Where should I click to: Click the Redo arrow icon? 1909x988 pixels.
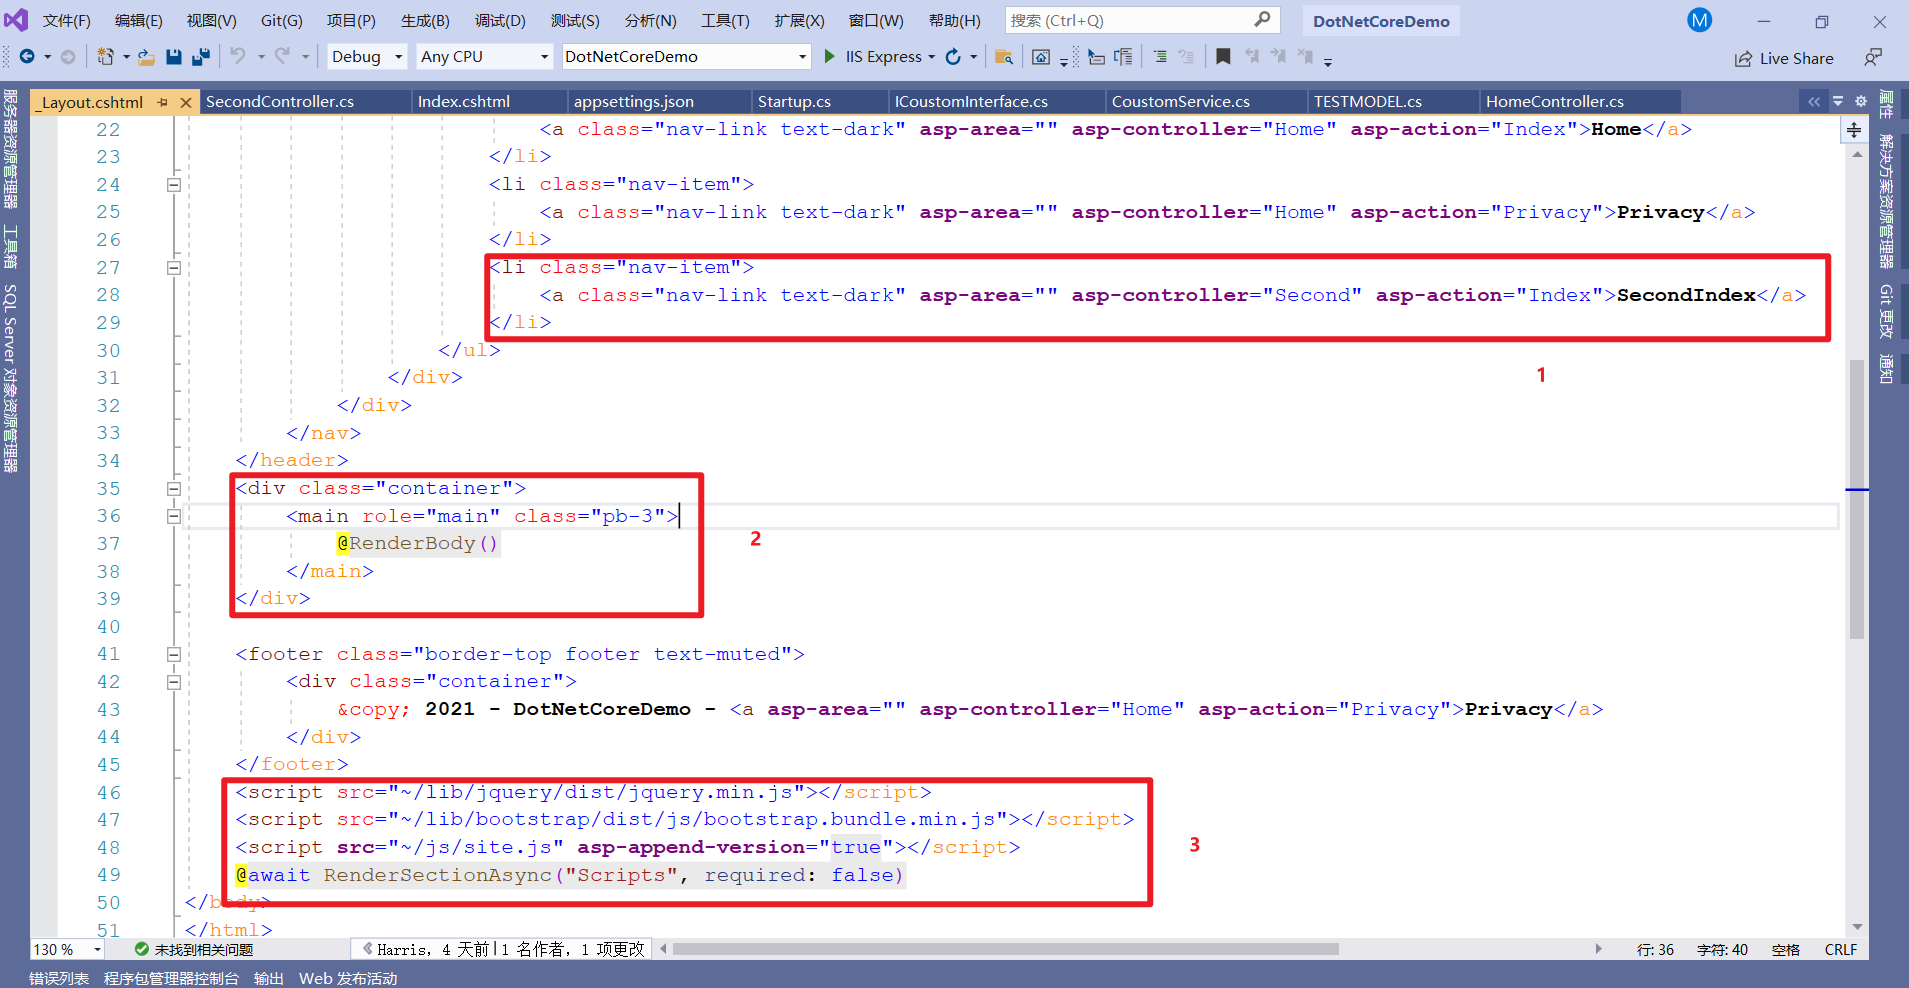tap(282, 57)
